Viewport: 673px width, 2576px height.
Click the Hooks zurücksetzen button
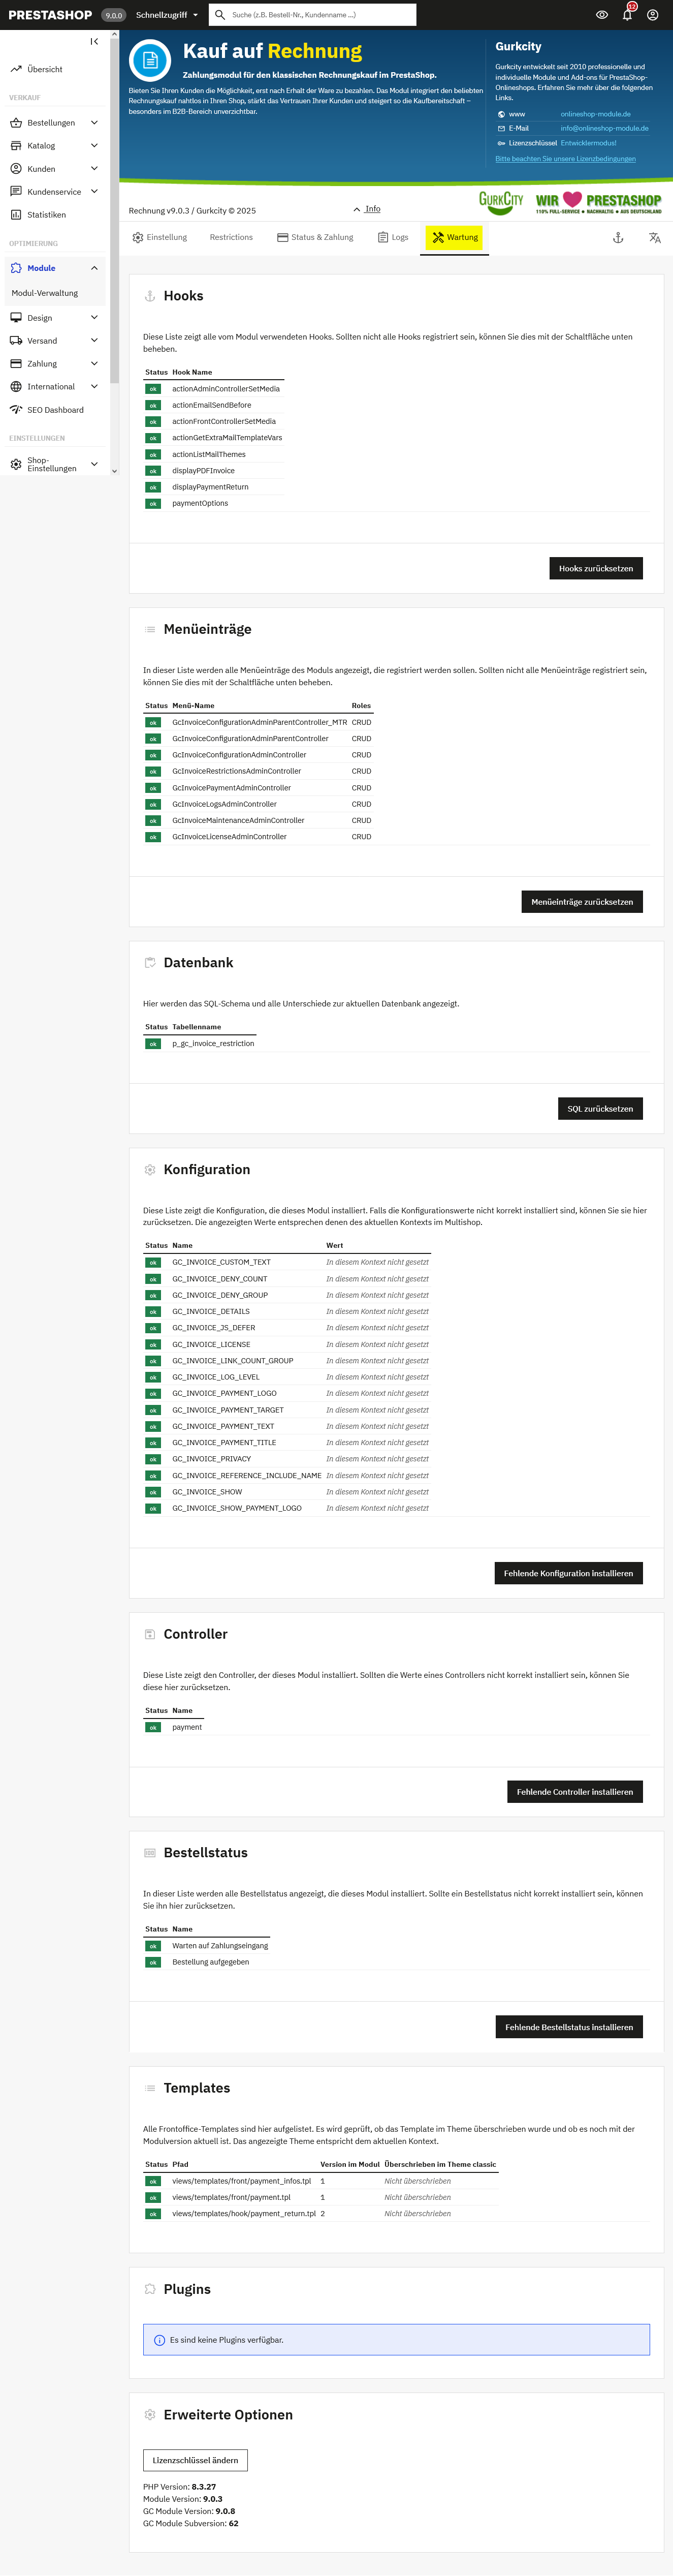click(596, 568)
